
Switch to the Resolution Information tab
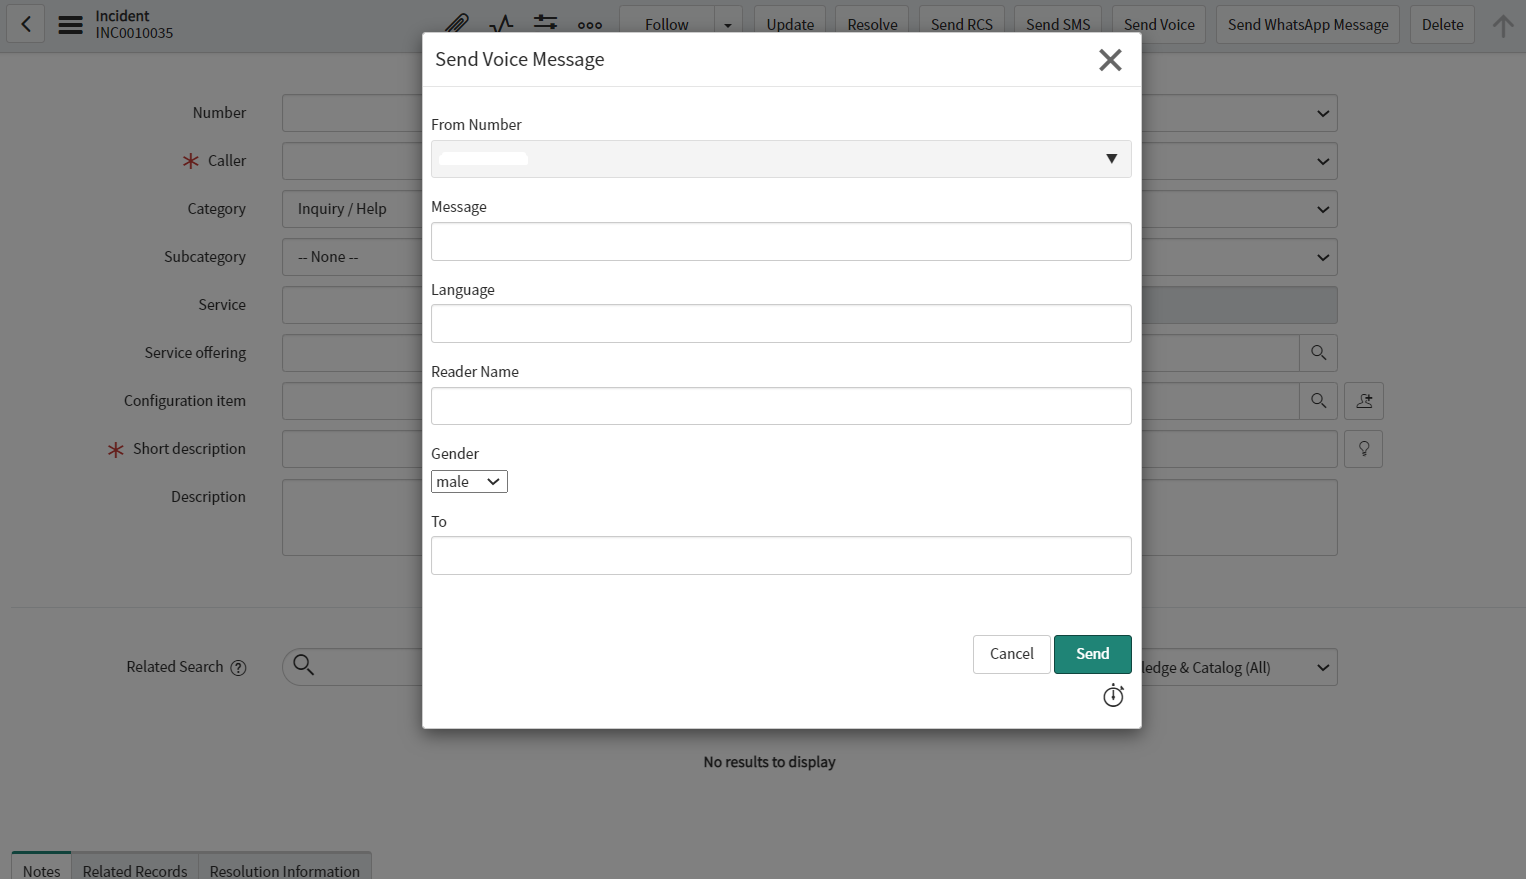coord(285,870)
